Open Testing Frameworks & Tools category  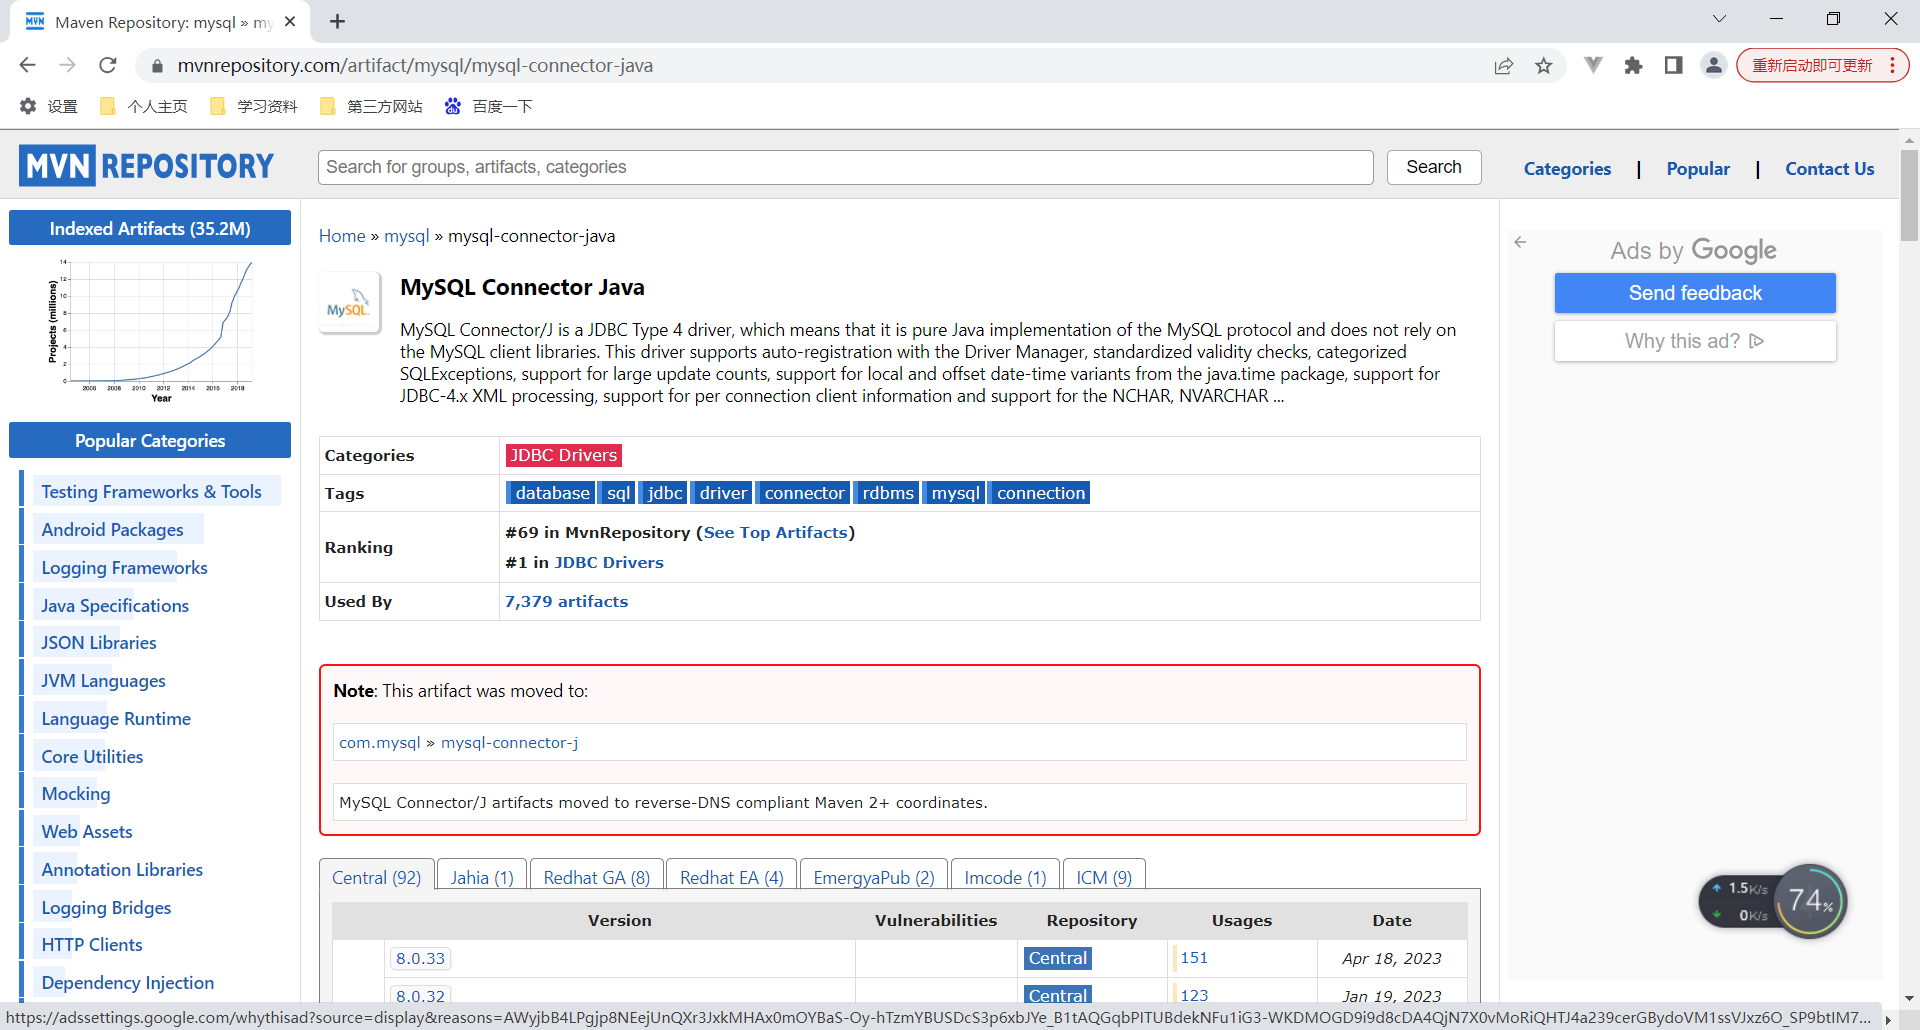pyautogui.click(x=152, y=491)
